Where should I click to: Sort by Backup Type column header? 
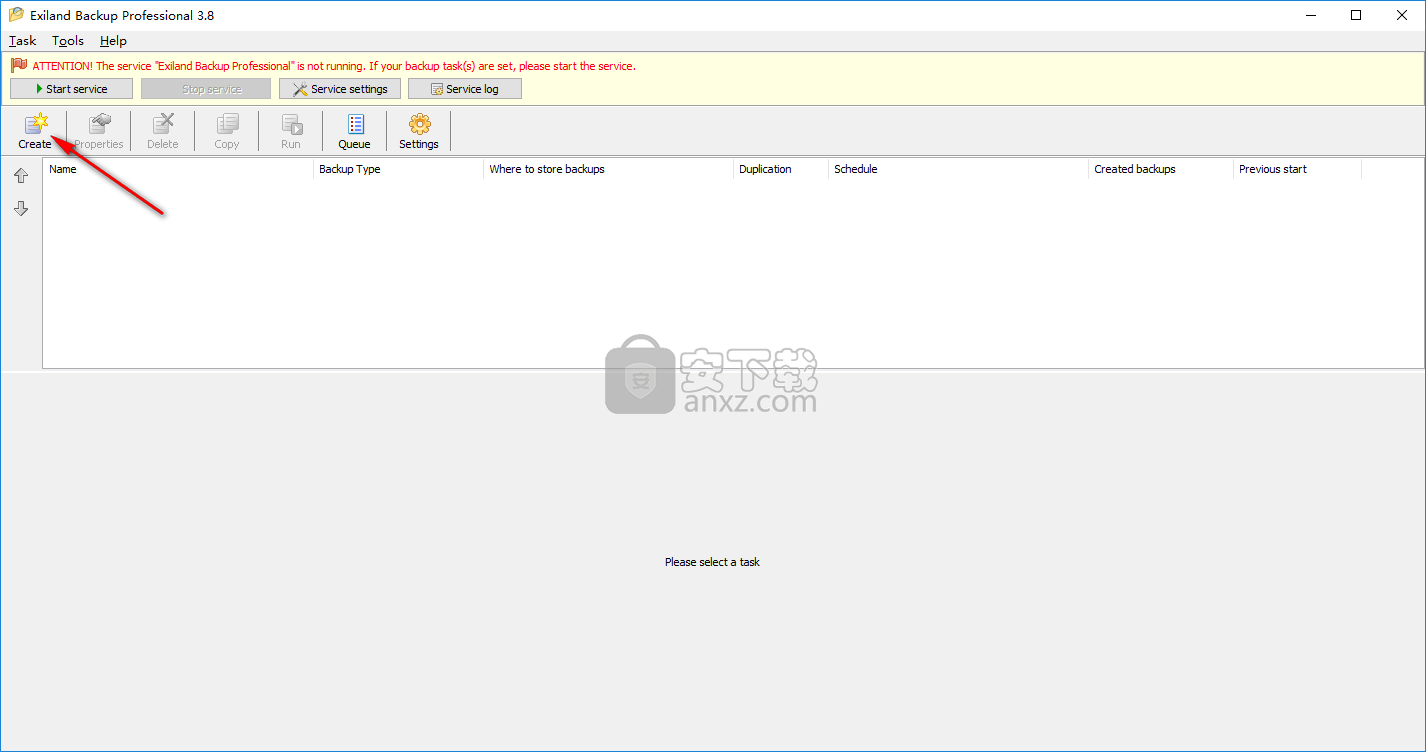[398, 169]
